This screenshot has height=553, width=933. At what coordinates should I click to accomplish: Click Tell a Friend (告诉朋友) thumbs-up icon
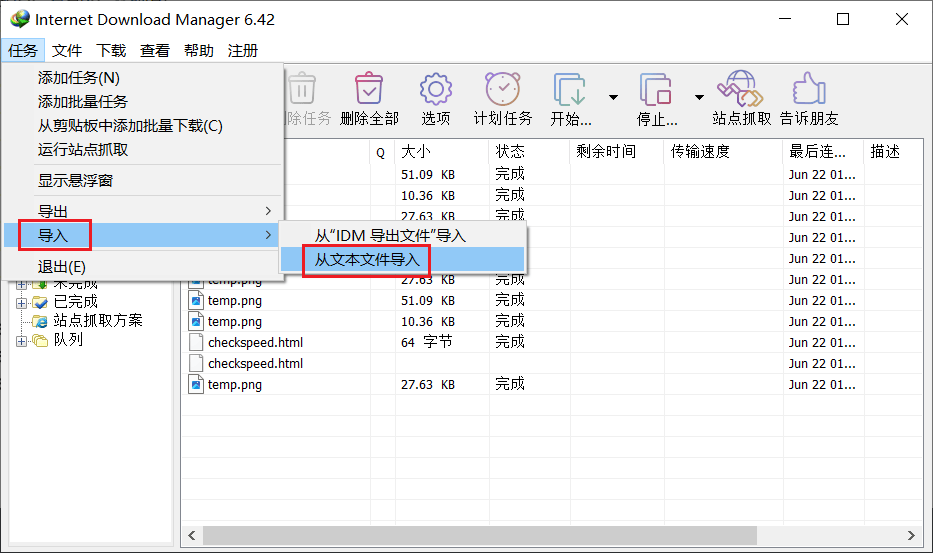click(809, 90)
